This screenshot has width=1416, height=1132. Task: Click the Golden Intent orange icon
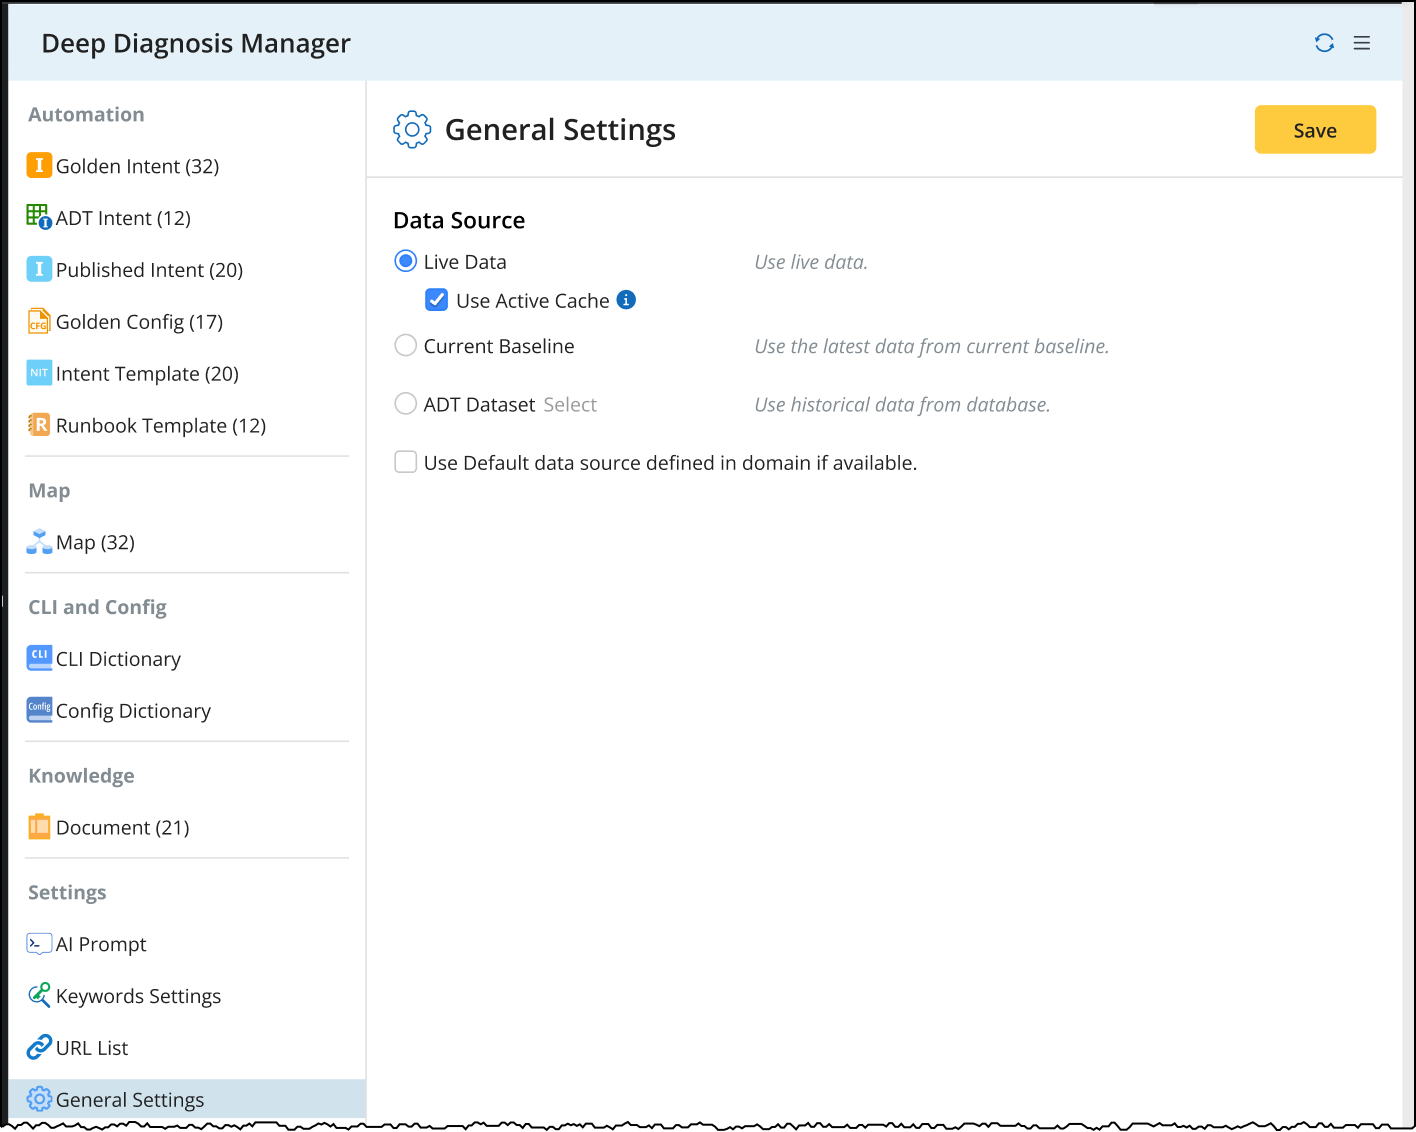pos(39,165)
